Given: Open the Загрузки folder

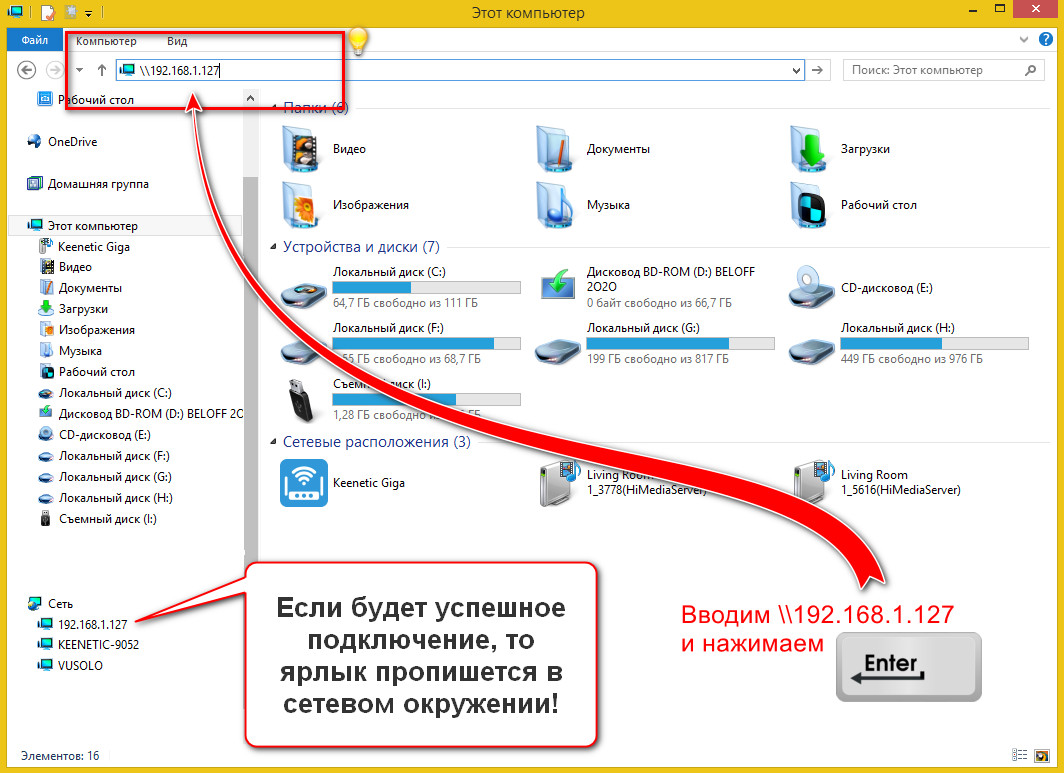Looking at the screenshot, I should 840,149.
